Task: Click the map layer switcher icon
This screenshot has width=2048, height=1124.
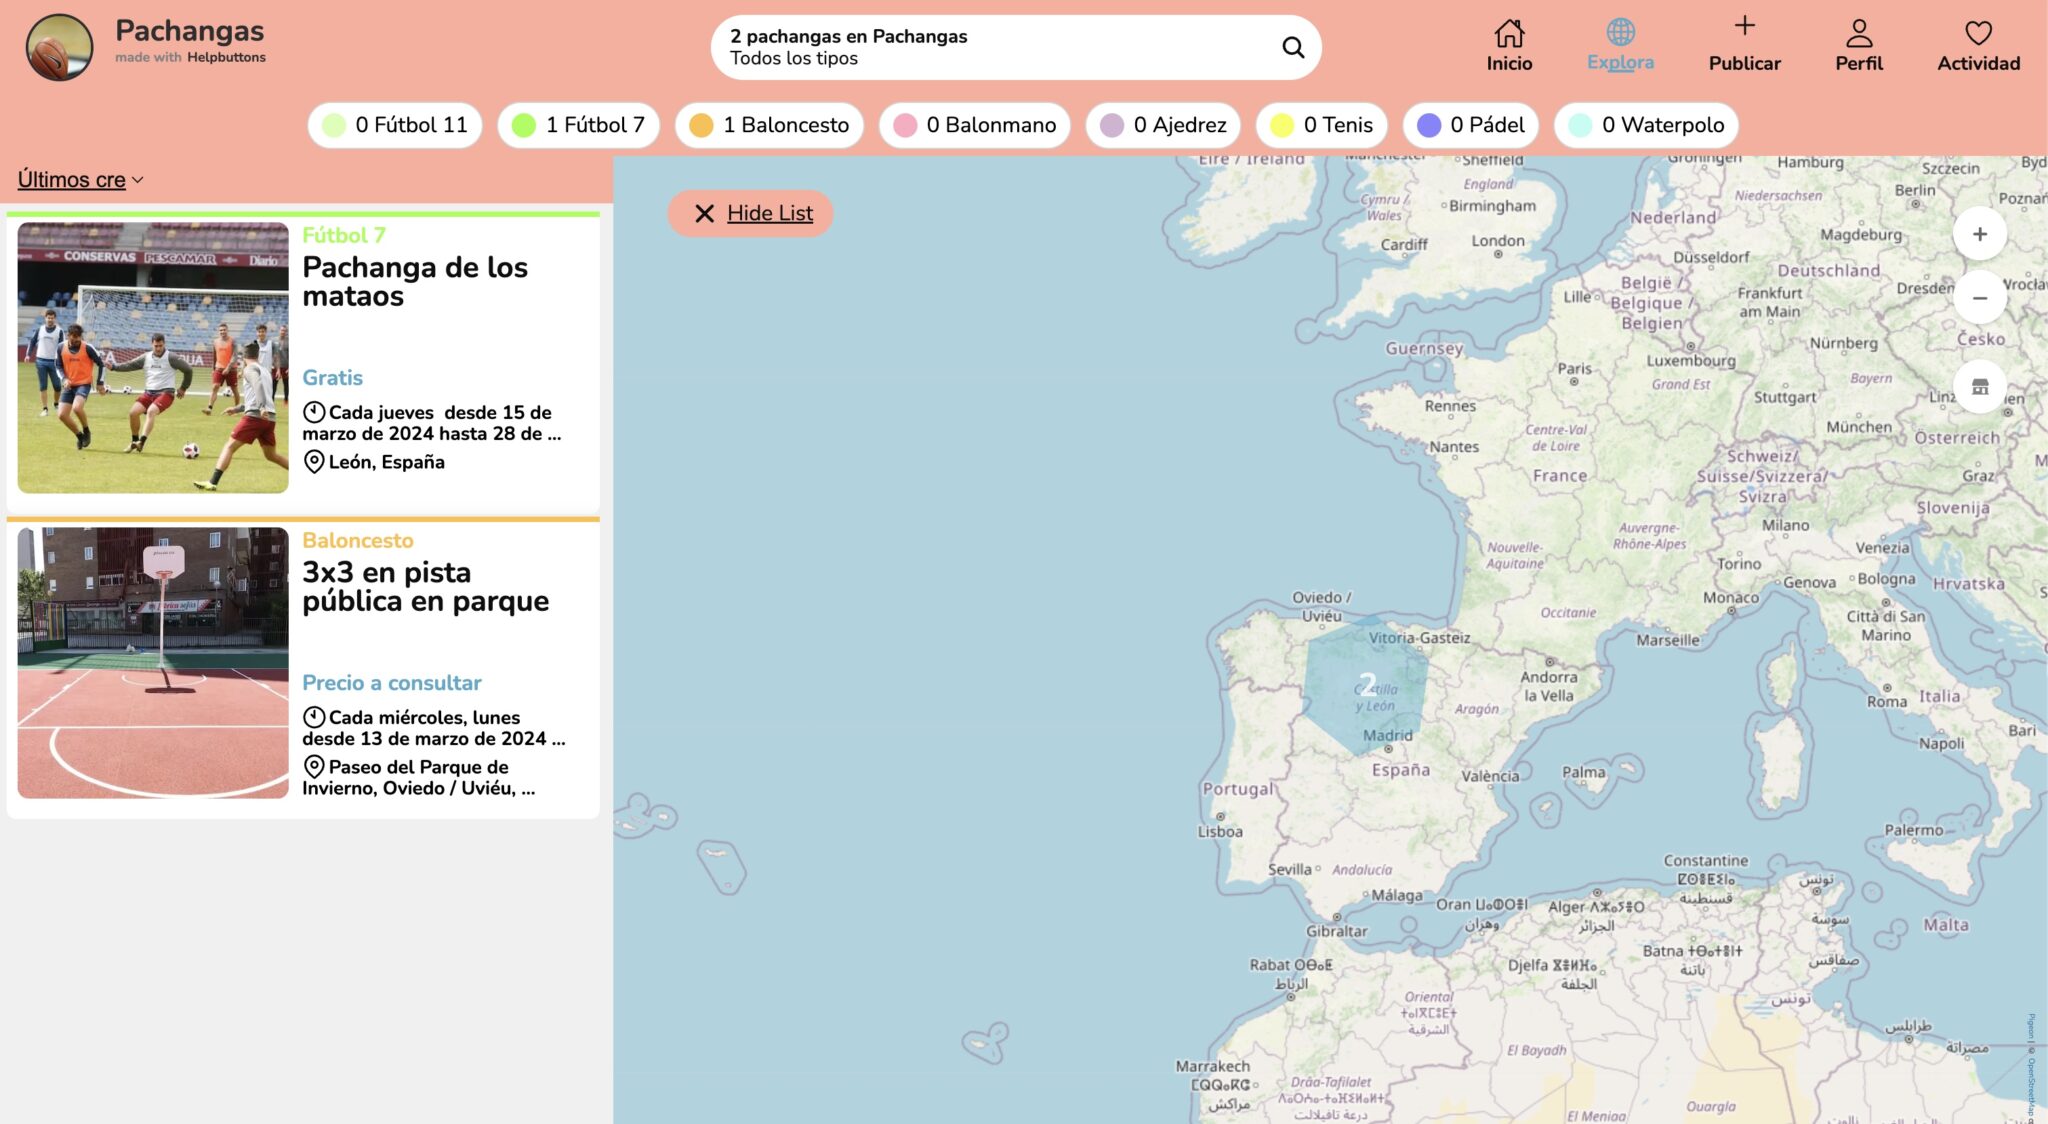Action: 1982,388
